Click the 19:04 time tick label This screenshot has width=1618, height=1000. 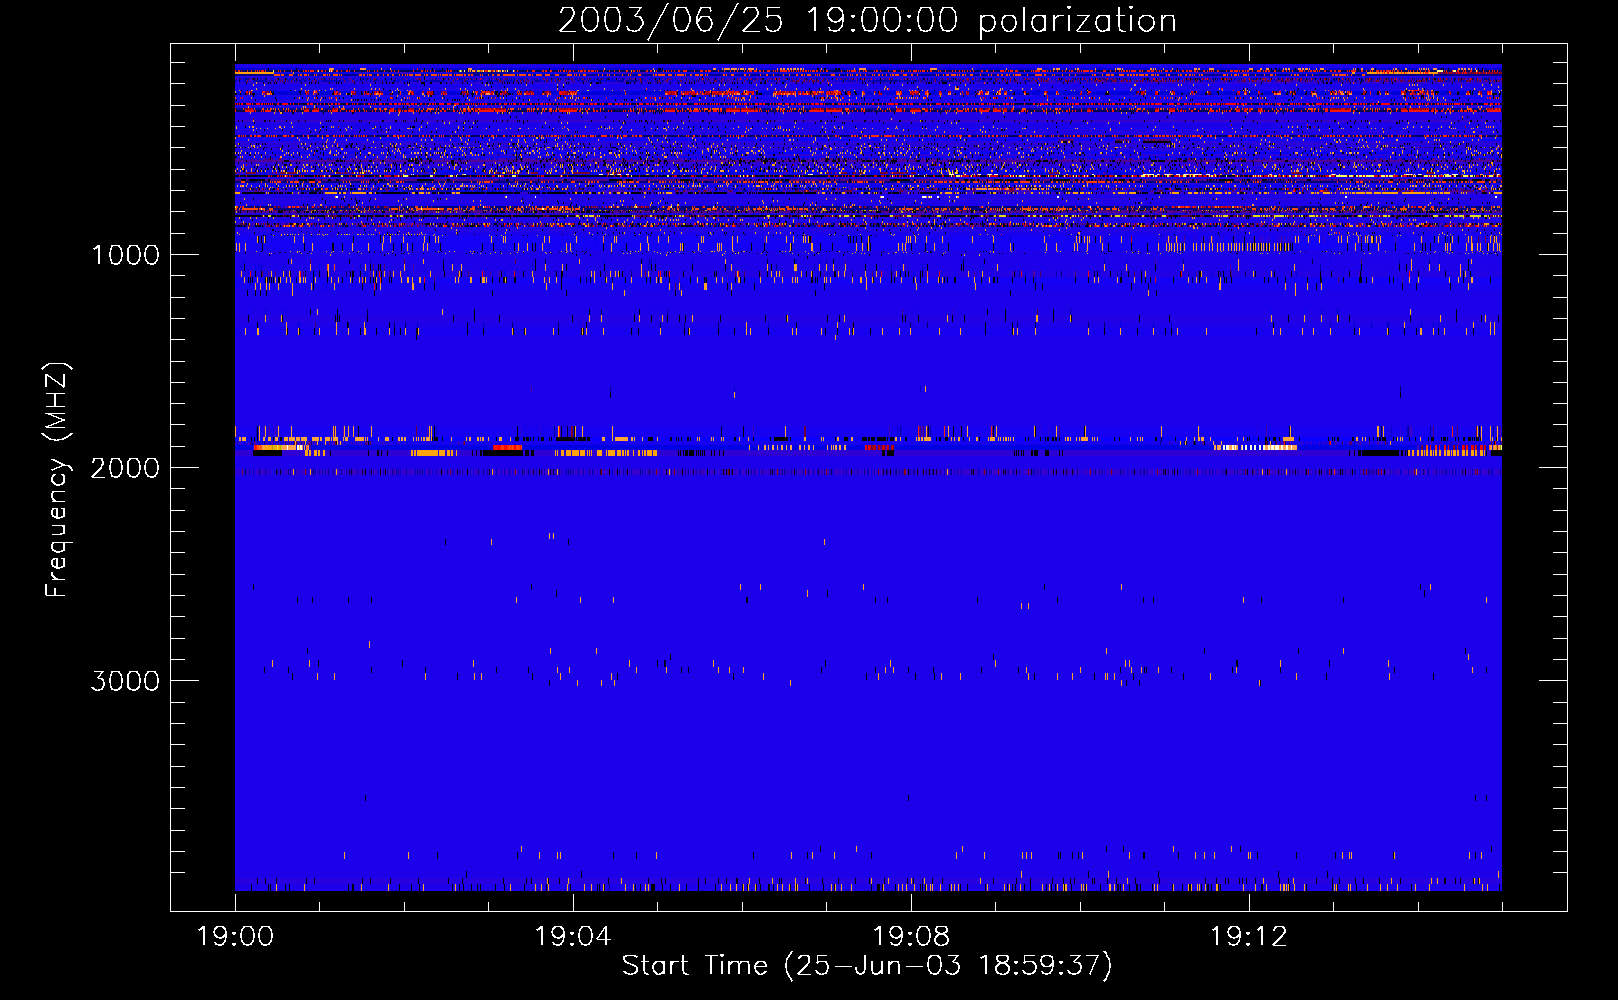[573, 937]
